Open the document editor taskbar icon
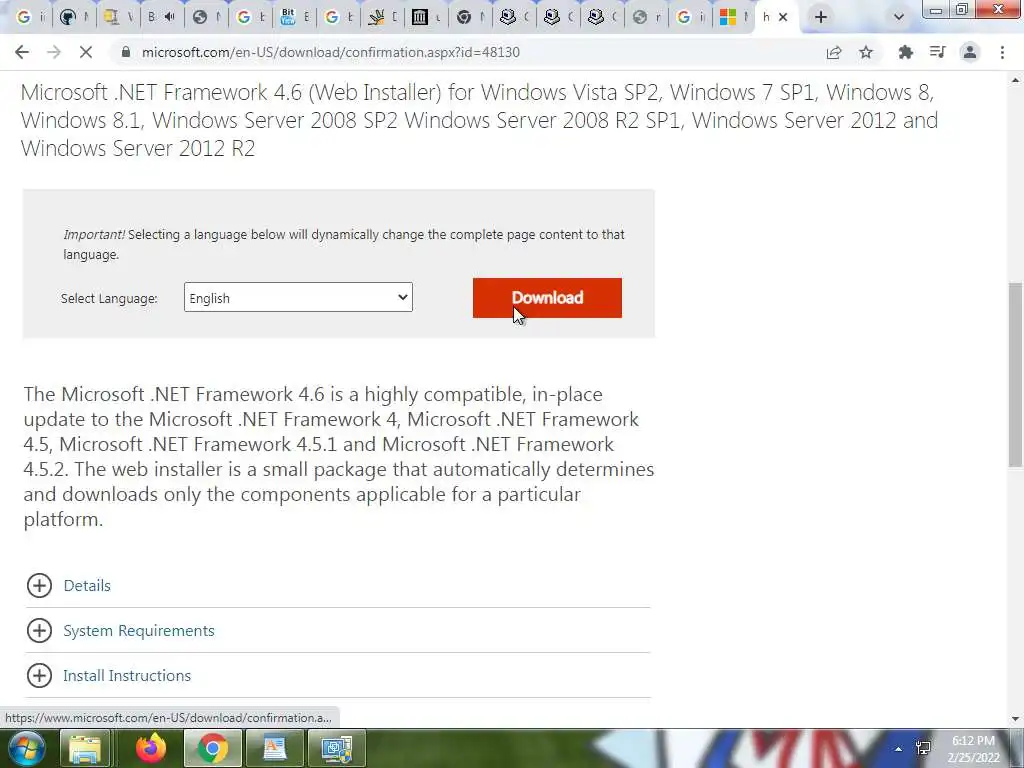This screenshot has width=1024, height=768. pyautogui.click(x=274, y=748)
